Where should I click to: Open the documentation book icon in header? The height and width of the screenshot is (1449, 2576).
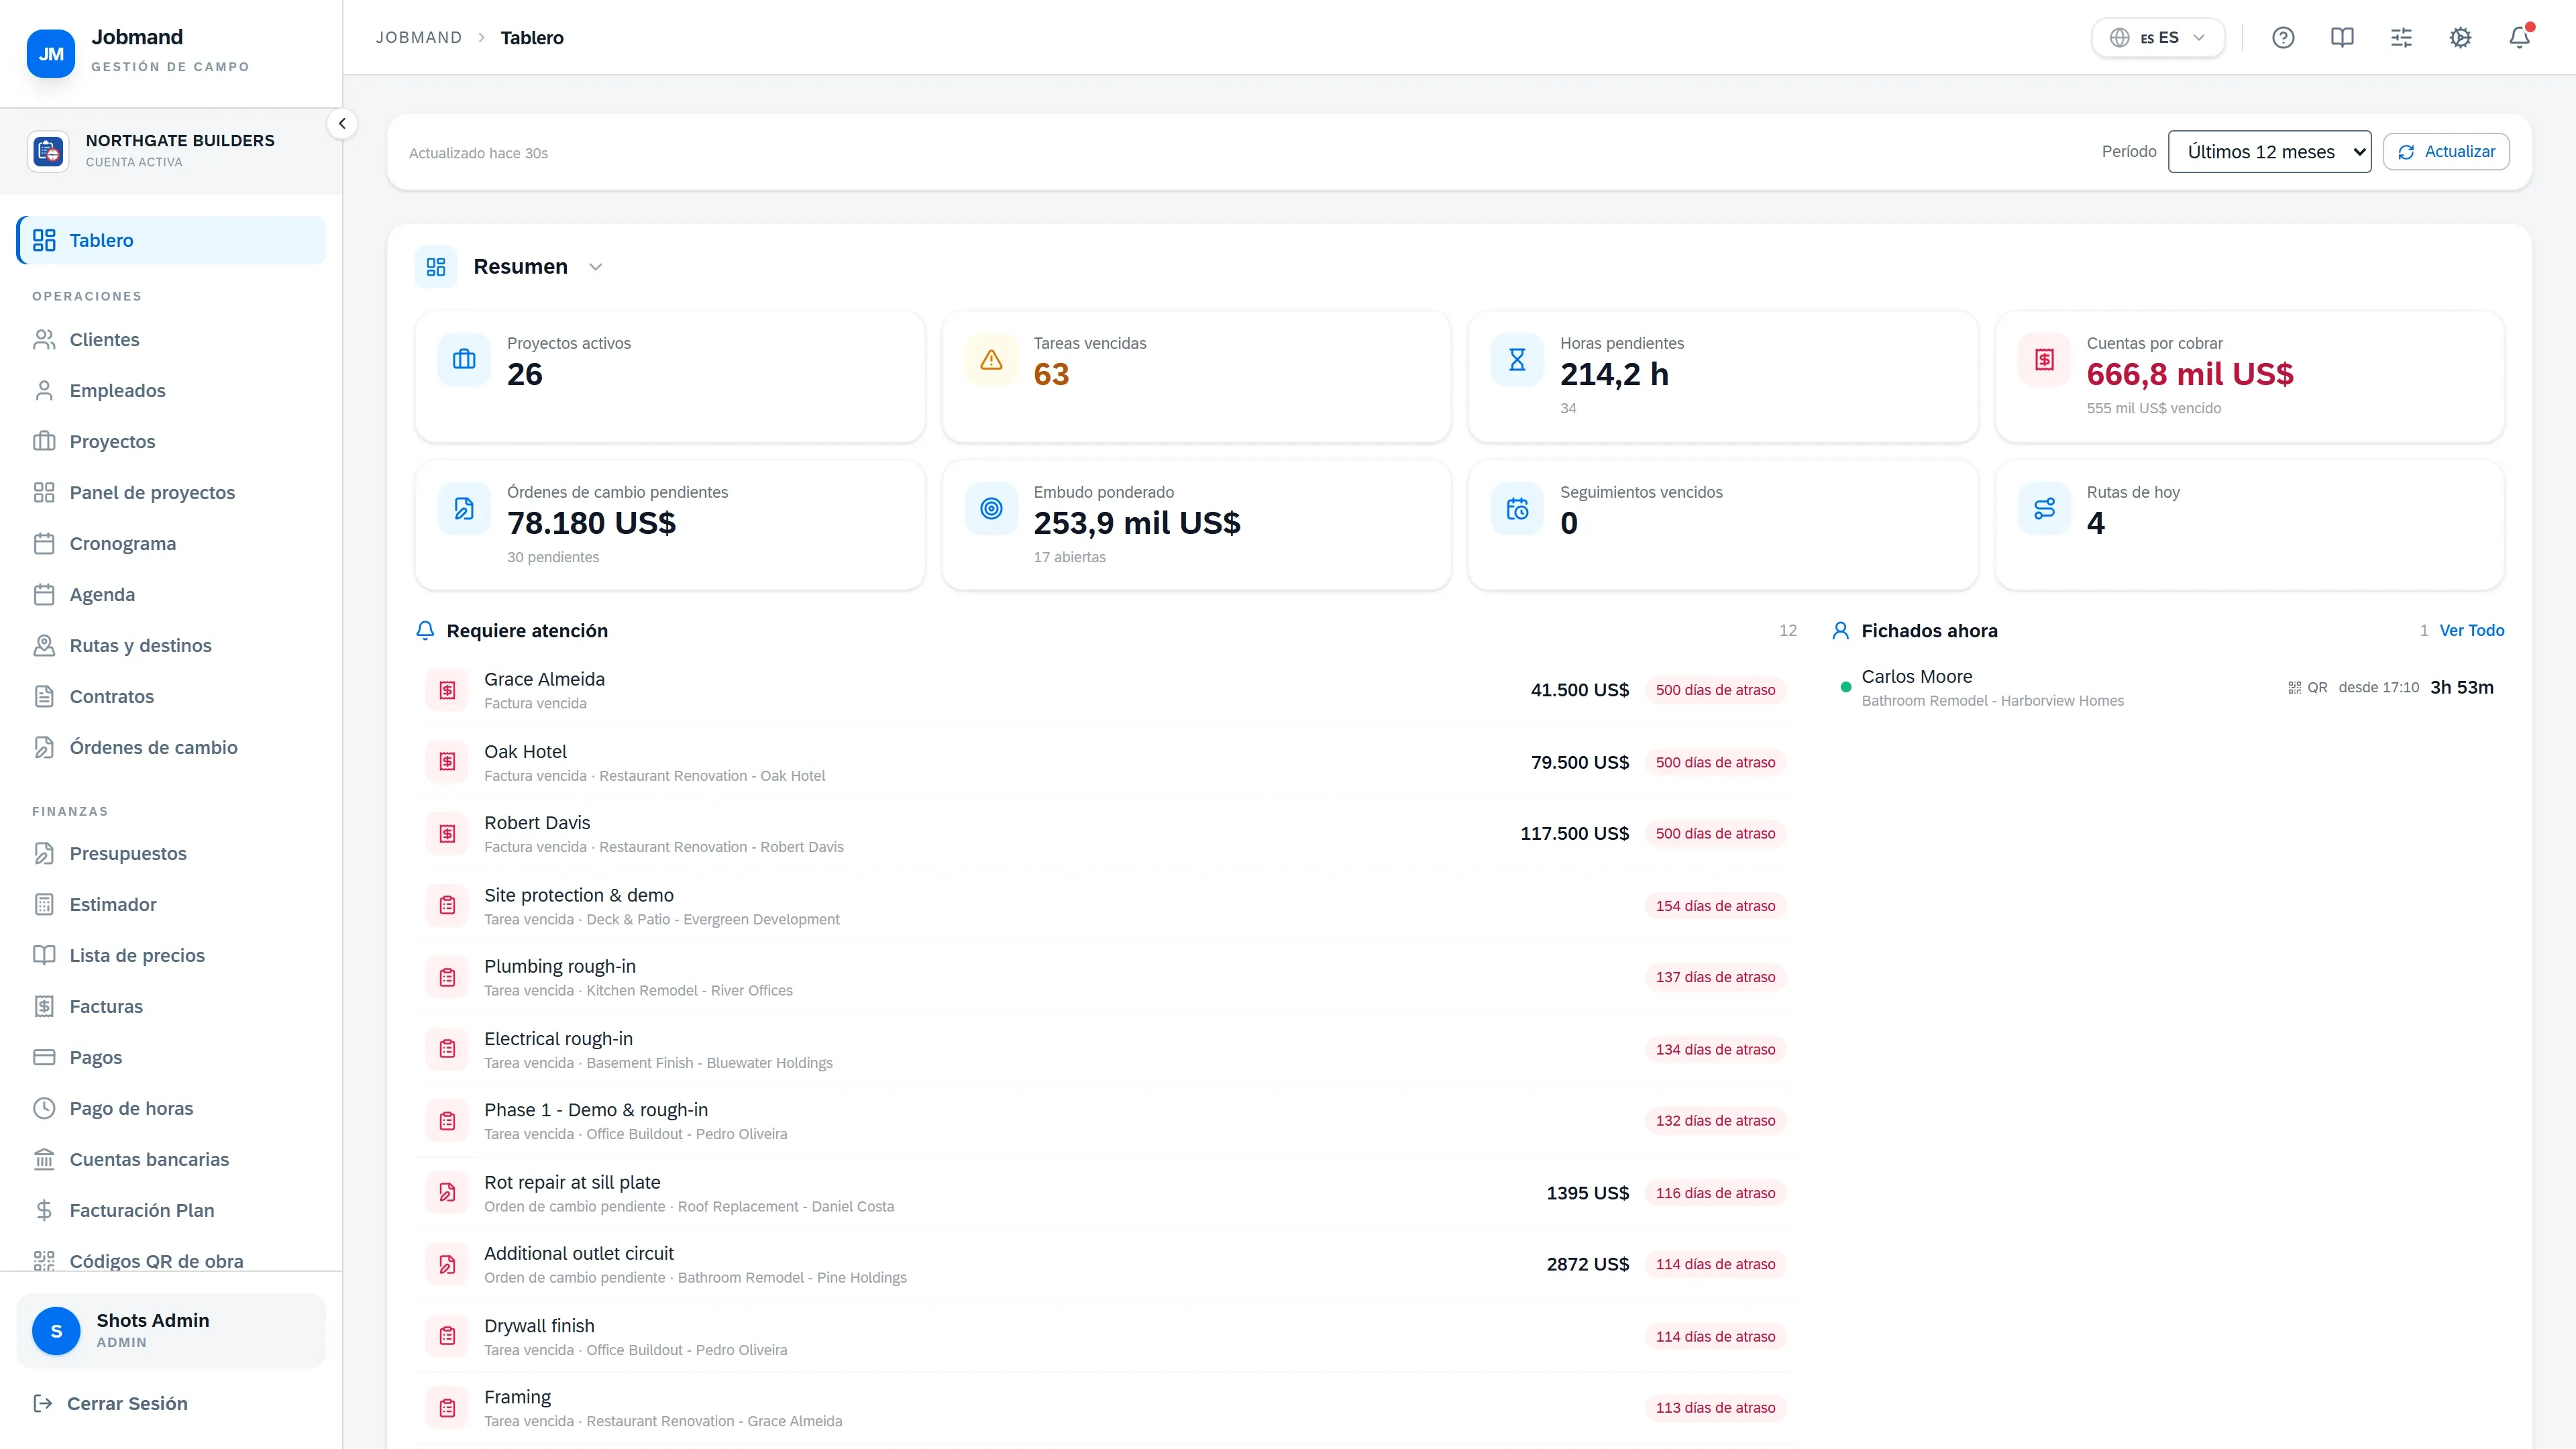coord(2342,38)
